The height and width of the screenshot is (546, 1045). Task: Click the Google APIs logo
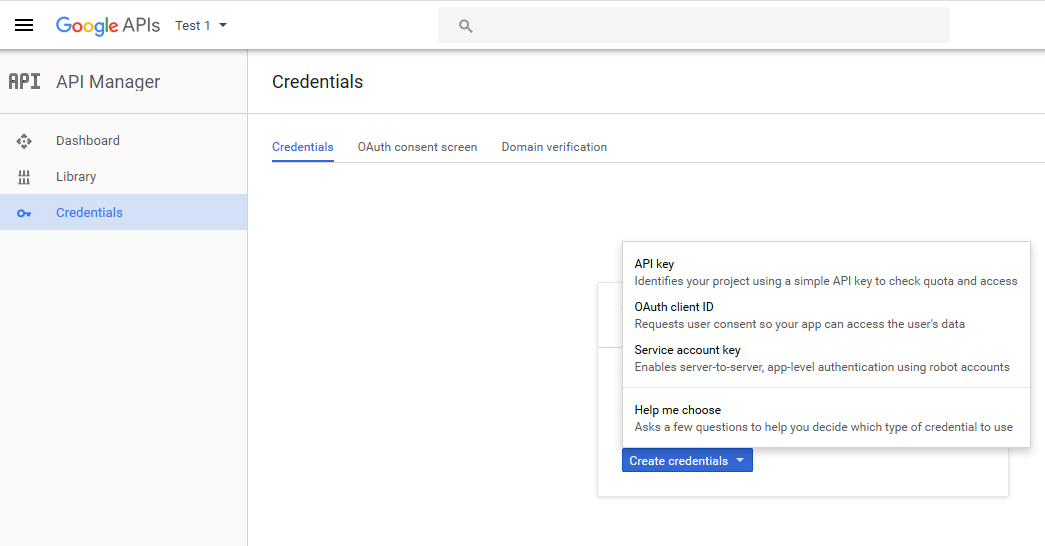108,25
